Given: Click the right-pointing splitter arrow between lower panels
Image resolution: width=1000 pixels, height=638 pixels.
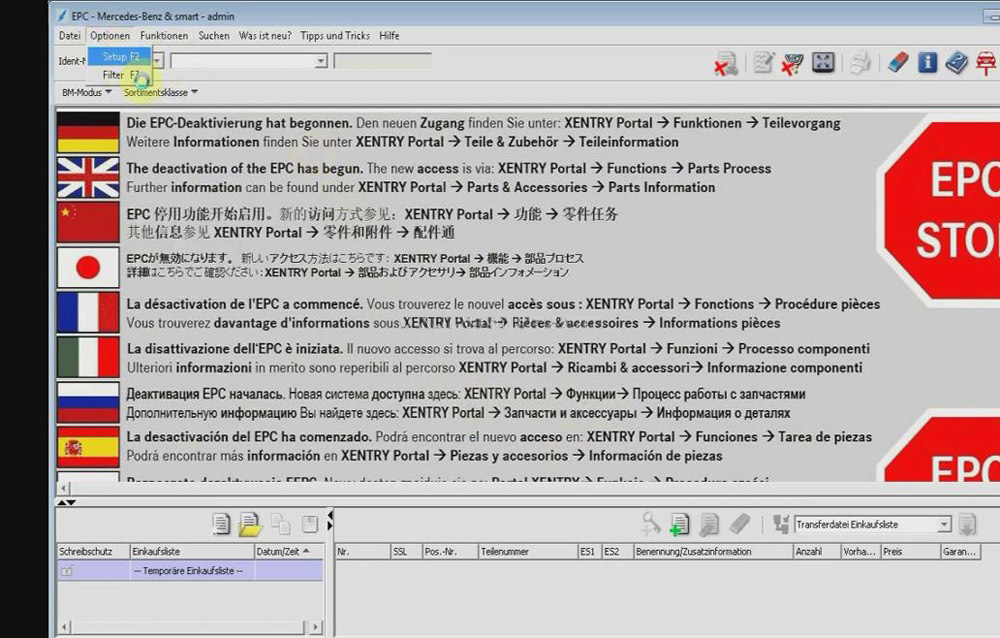Looking at the screenshot, I should pyautogui.click(x=330, y=526).
